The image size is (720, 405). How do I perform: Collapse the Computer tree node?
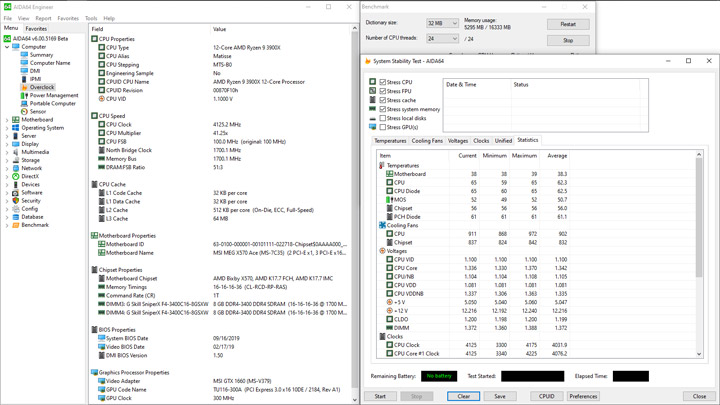[7, 47]
